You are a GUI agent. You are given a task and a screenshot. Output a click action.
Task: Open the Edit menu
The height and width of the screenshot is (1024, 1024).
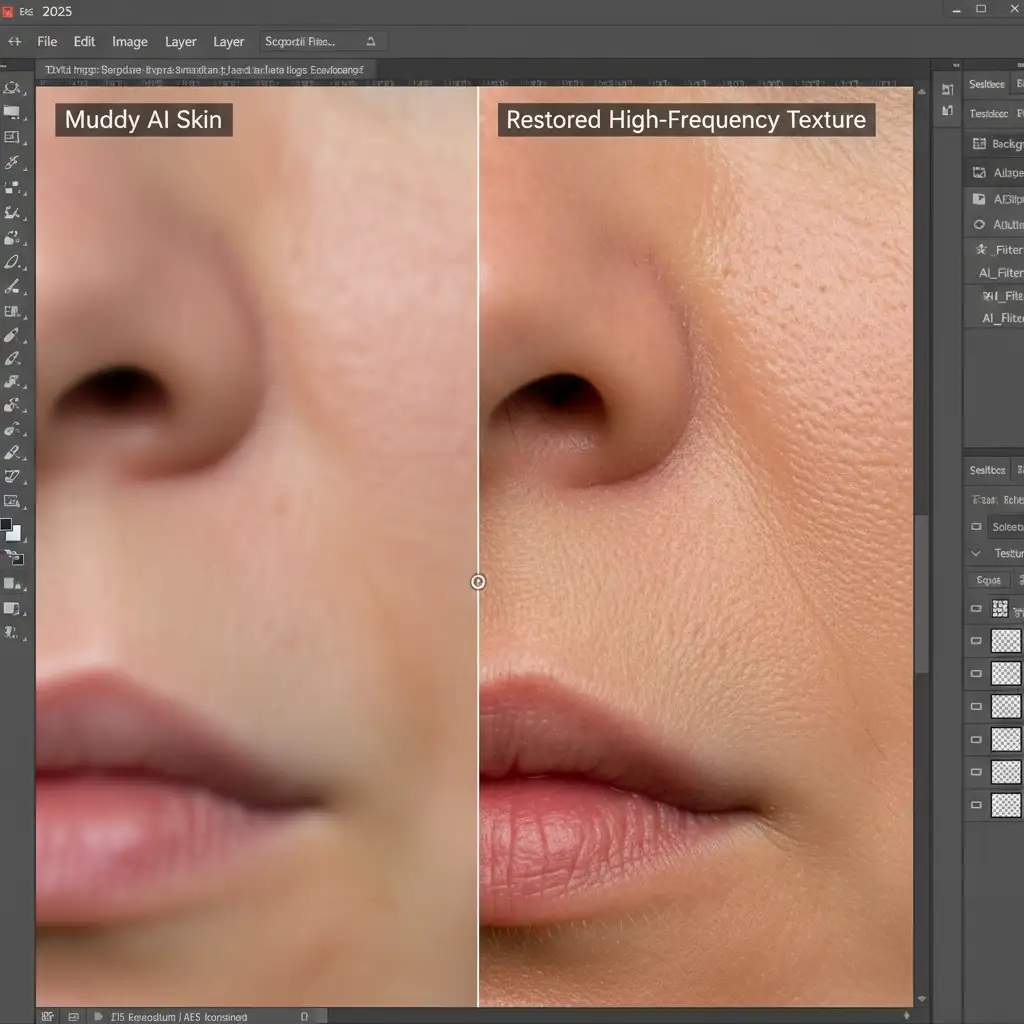click(85, 41)
